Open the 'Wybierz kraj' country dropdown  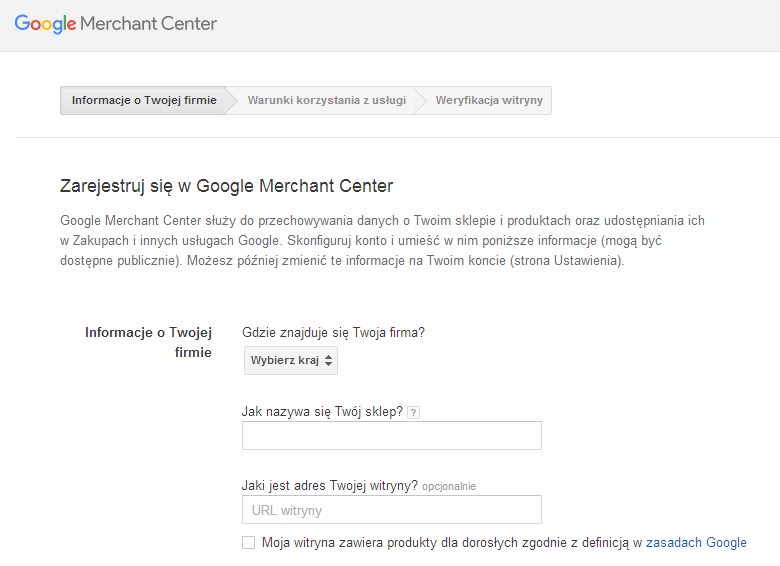[290, 360]
